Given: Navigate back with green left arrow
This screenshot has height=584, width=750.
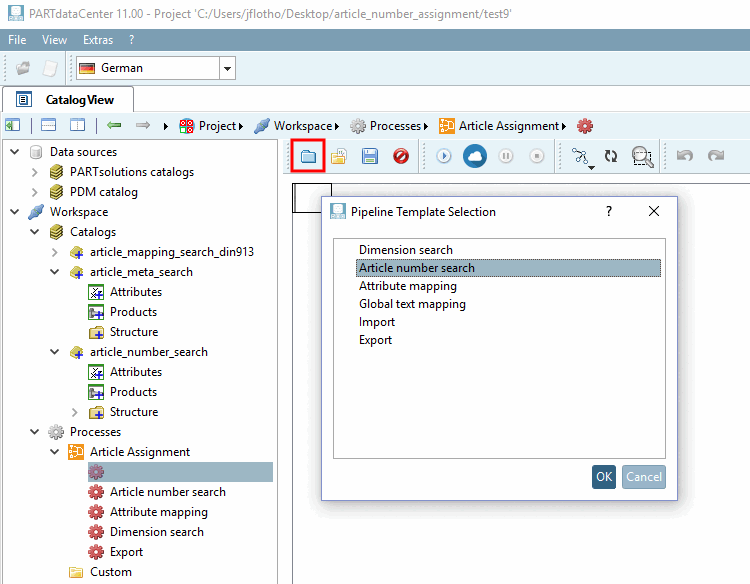Looking at the screenshot, I should [x=114, y=125].
